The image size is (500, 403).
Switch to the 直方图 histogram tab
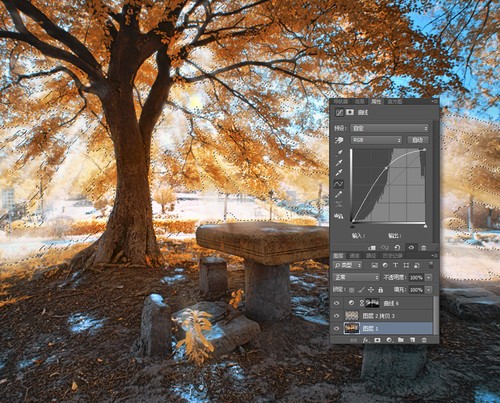pyautogui.click(x=395, y=101)
